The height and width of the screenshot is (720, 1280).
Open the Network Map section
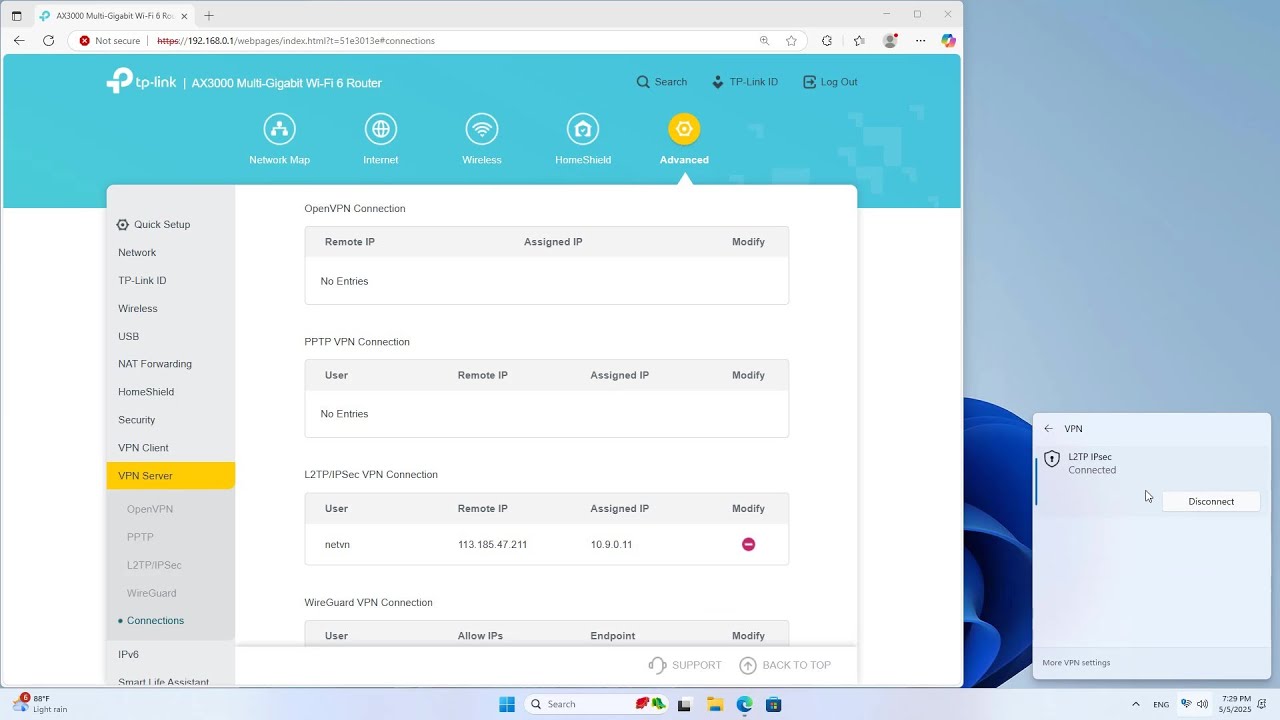(279, 139)
